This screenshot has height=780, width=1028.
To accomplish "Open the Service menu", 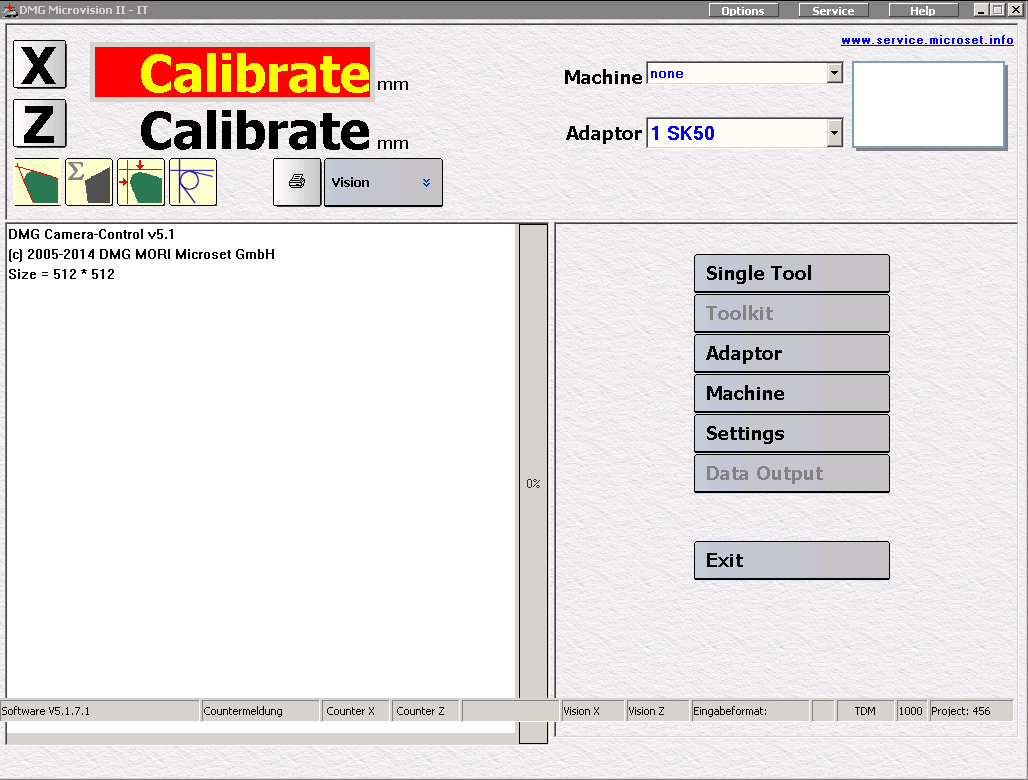I will [x=833, y=11].
